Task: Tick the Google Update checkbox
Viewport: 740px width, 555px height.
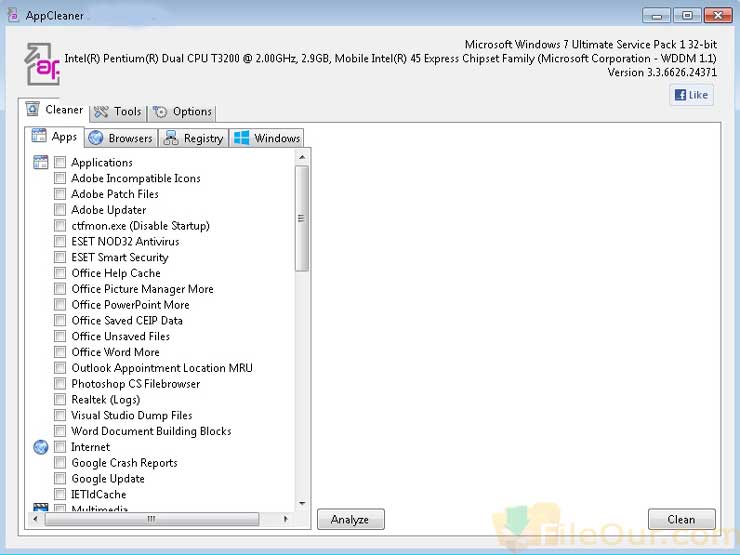Action: click(x=60, y=479)
